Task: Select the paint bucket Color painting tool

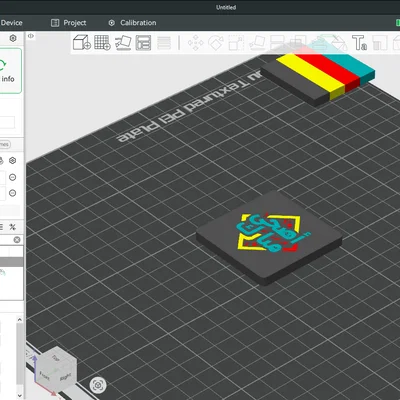Action: 339,43
